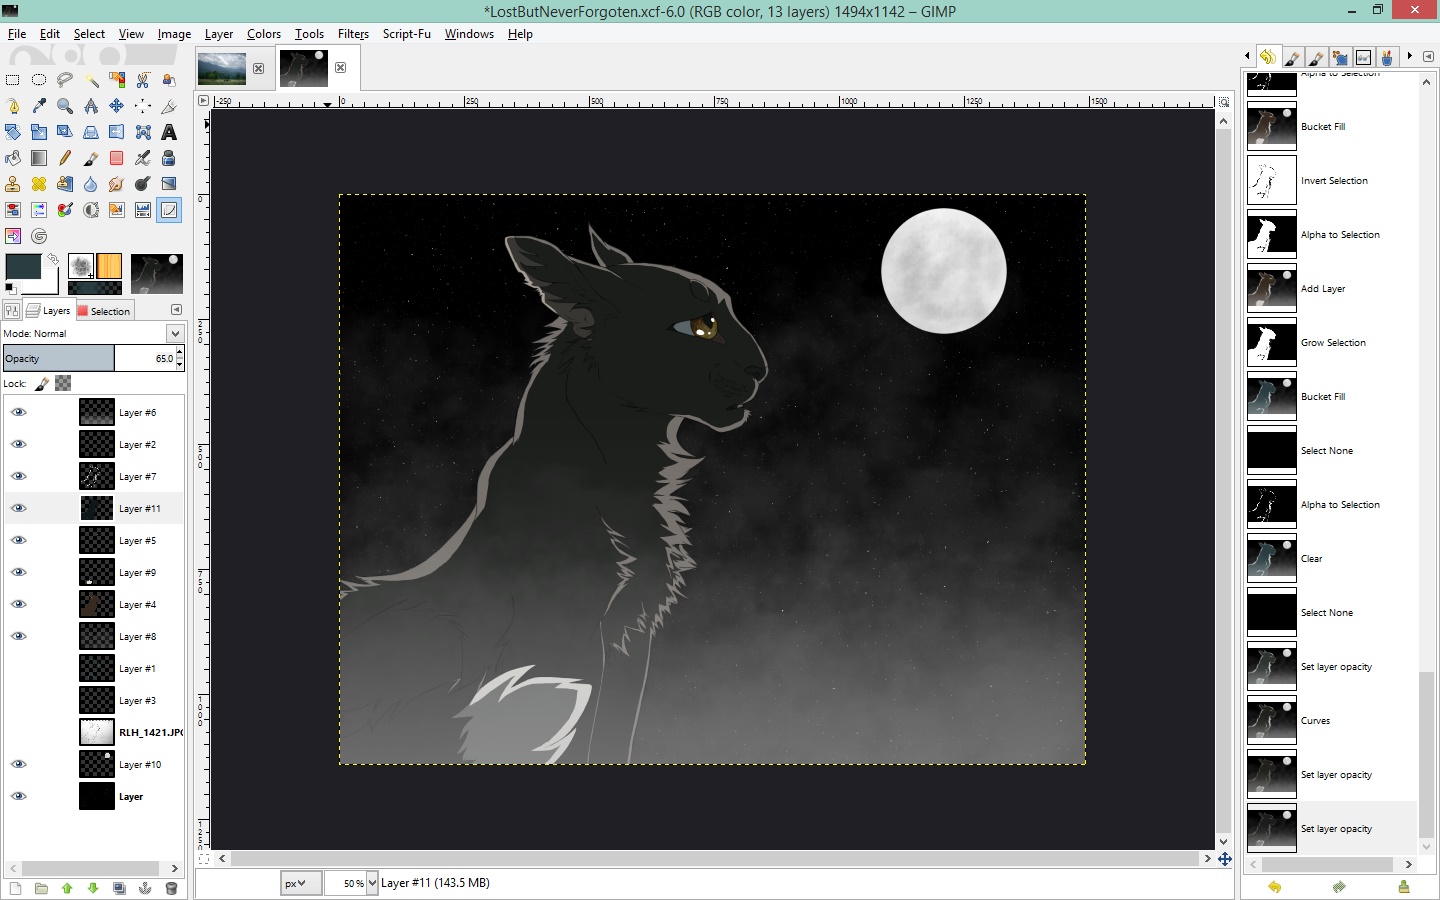The height and width of the screenshot is (900, 1440).
Task: Toggle visibility of Layer #11
Action: pos(18,508)
